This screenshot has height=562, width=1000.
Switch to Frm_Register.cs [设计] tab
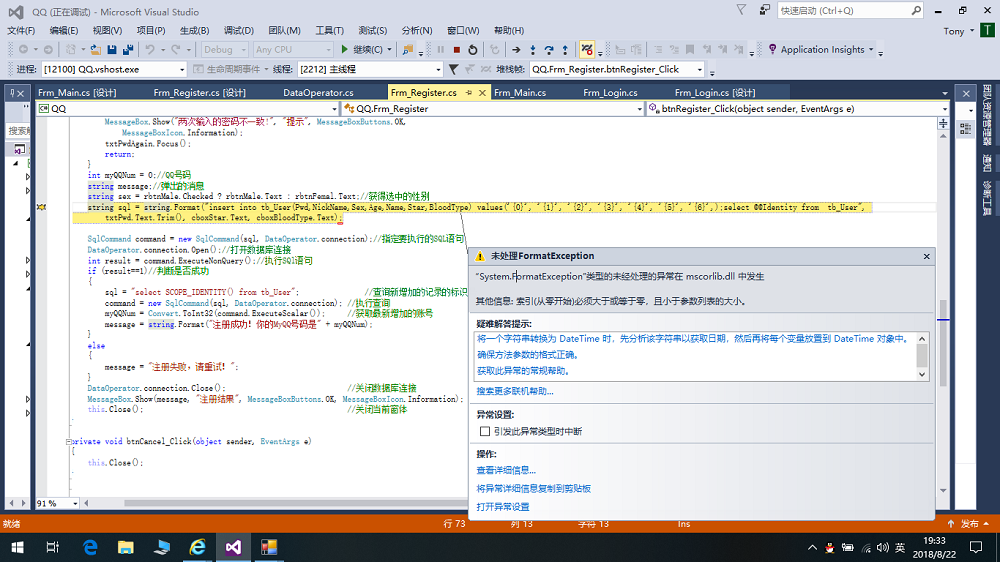tap(200, 93)
